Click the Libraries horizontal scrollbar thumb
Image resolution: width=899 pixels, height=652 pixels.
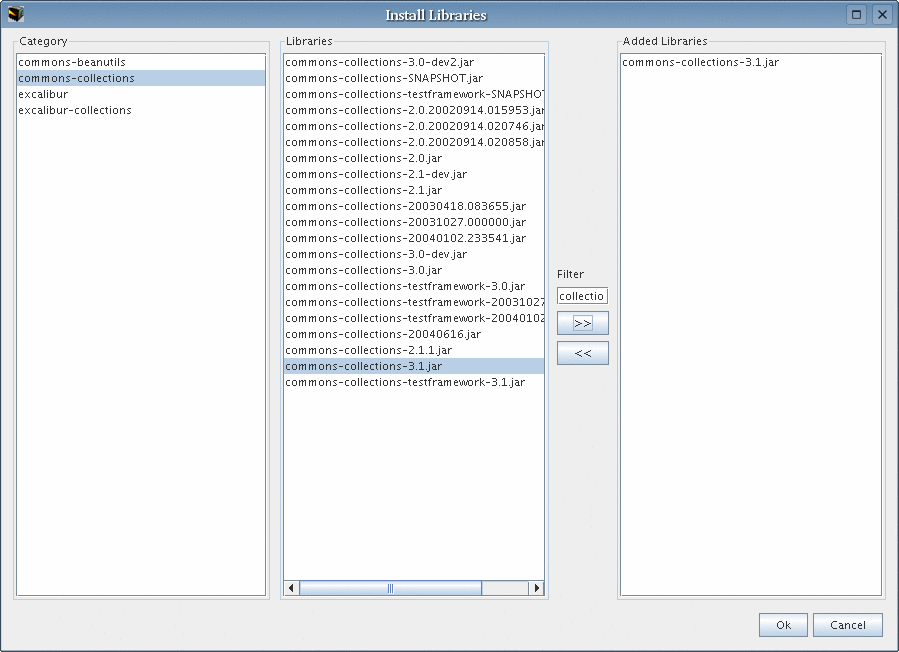click(x=390, y=588)
